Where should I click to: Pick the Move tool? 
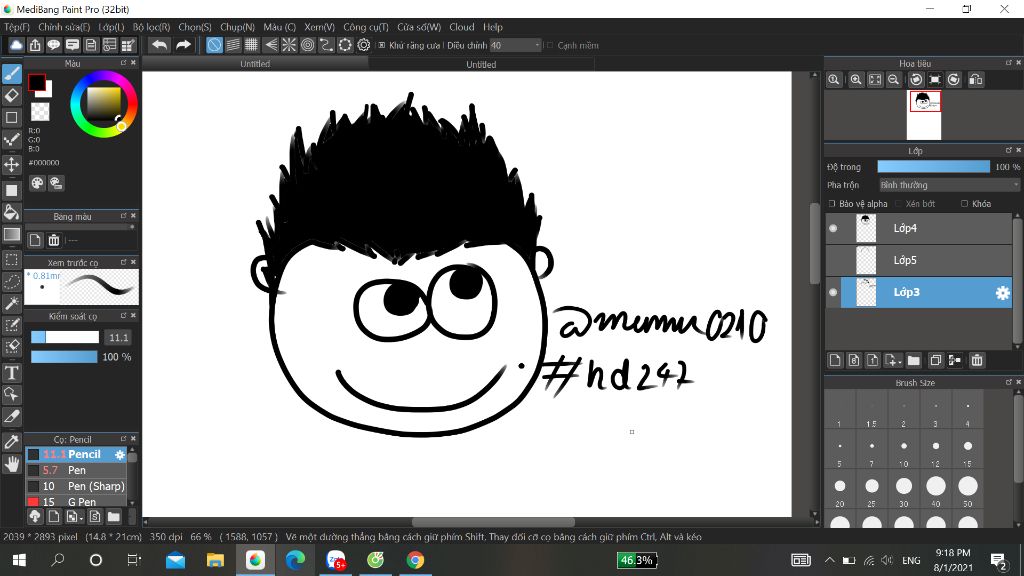click(12, 164)
